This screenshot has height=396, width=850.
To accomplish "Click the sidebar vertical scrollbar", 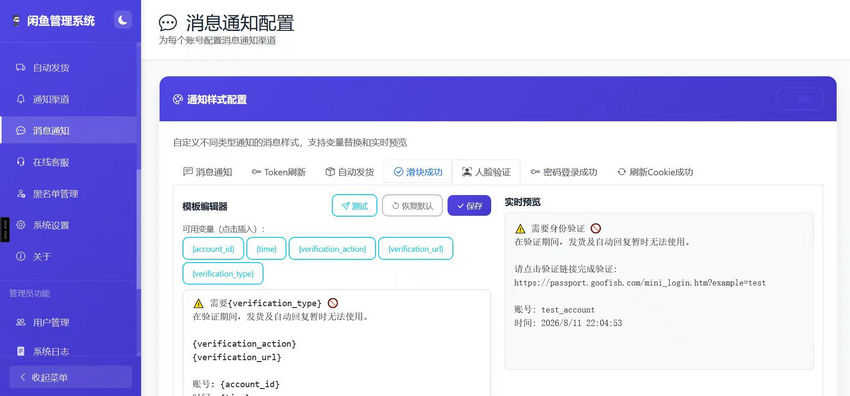I will click(x=139, y=229).
